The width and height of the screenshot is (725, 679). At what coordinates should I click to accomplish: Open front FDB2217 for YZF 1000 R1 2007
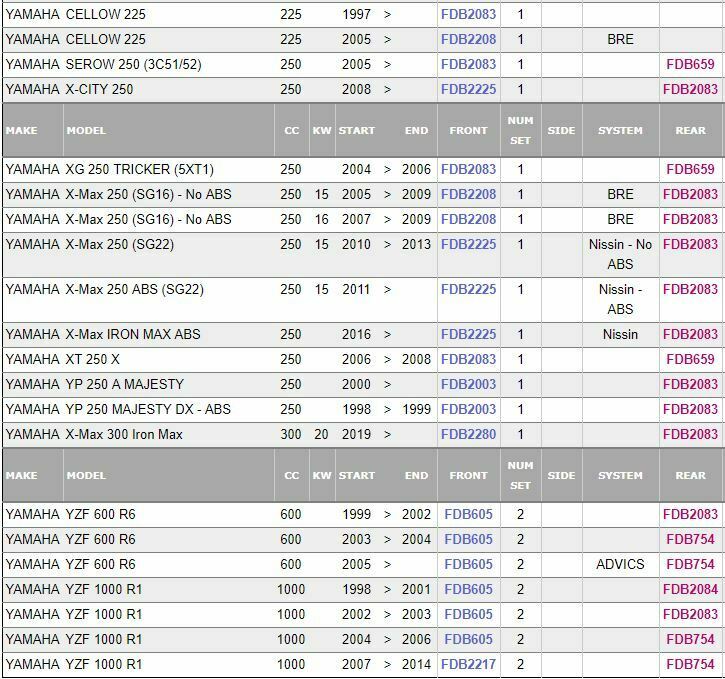tap(468, 664)
